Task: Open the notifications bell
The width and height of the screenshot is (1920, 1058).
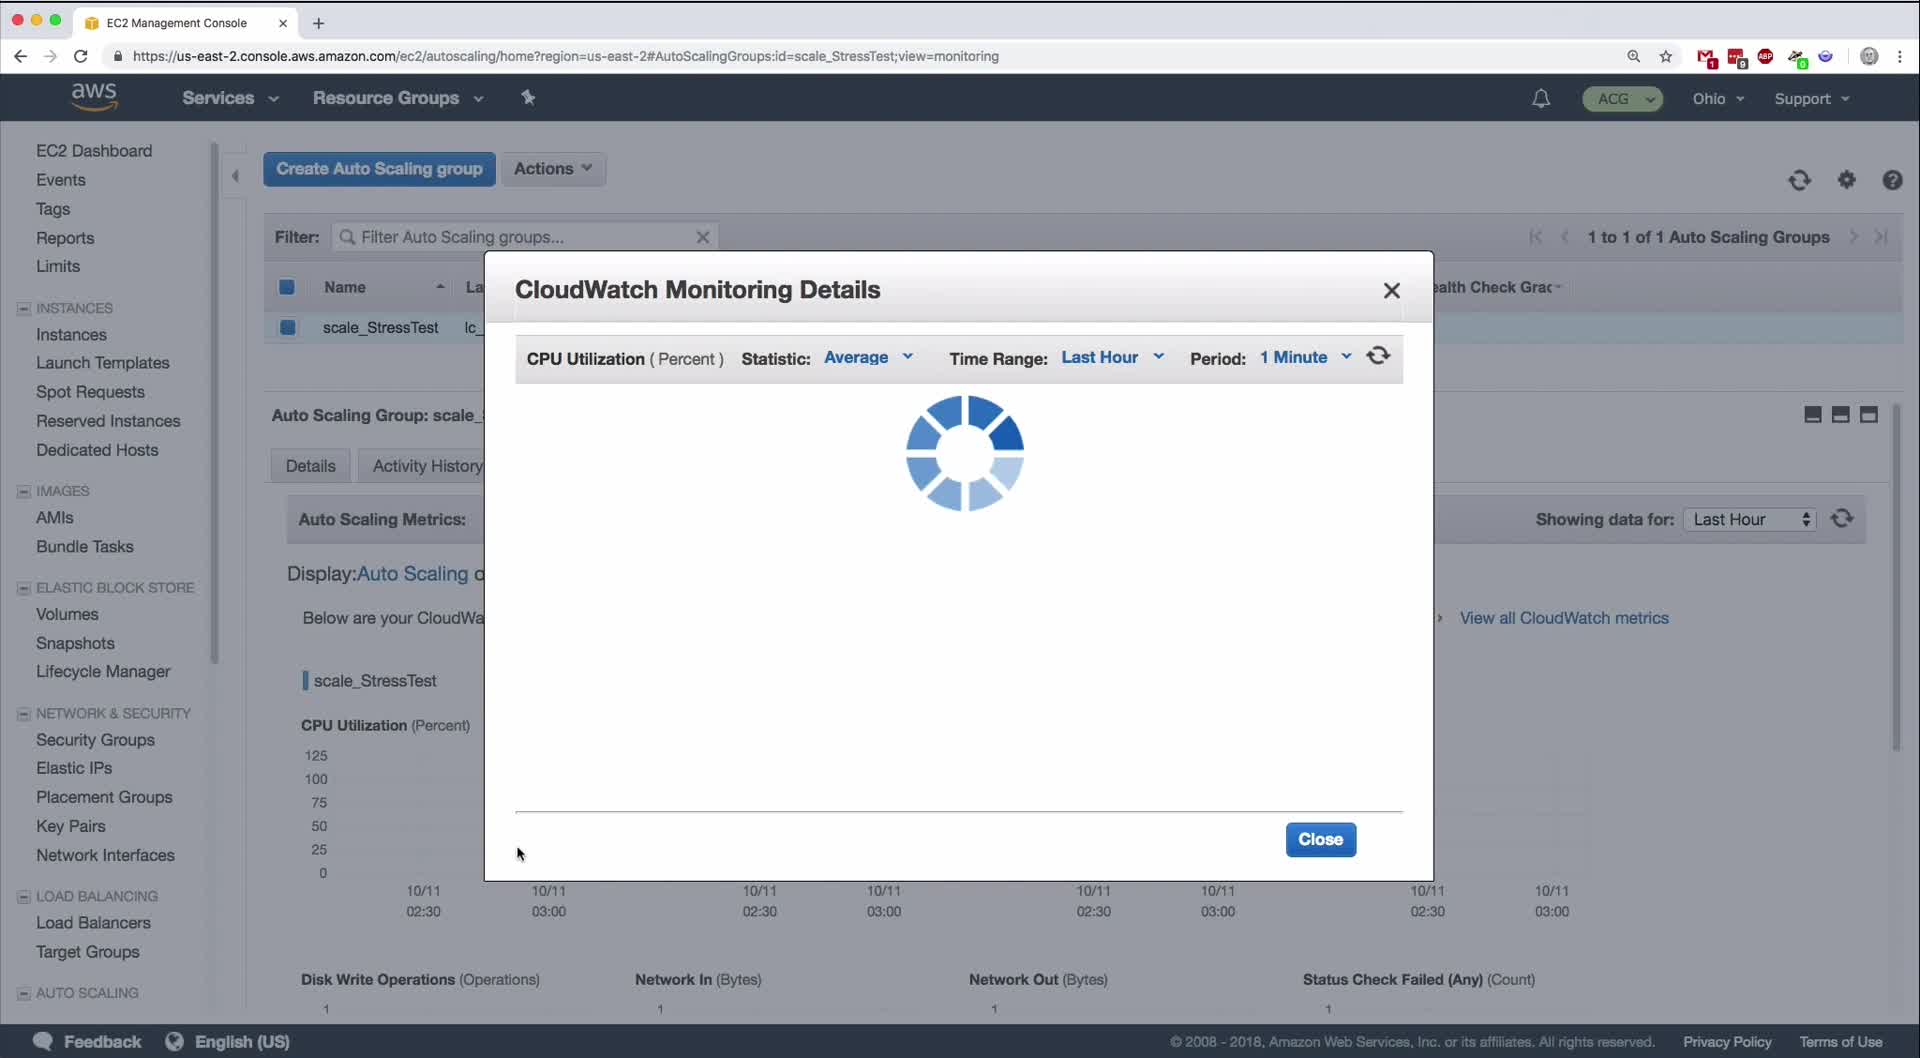Action: [1541, 98]
